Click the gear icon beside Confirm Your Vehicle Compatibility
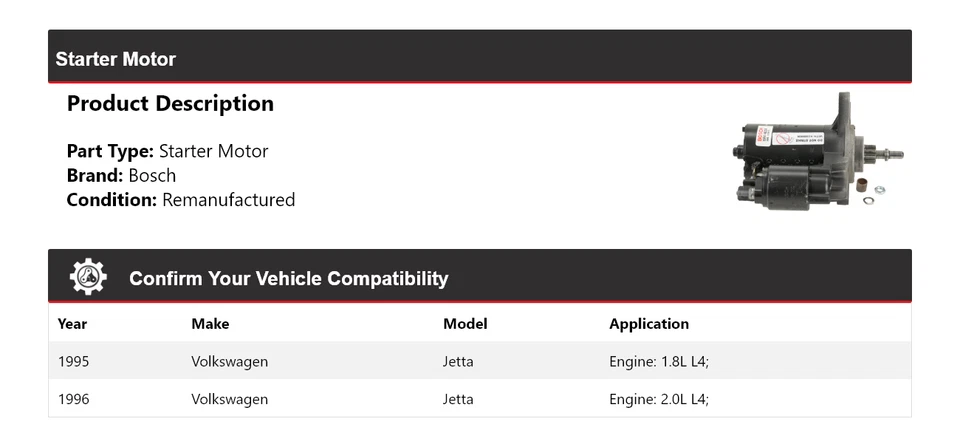 pyautogui.click(x=88, y=277)
